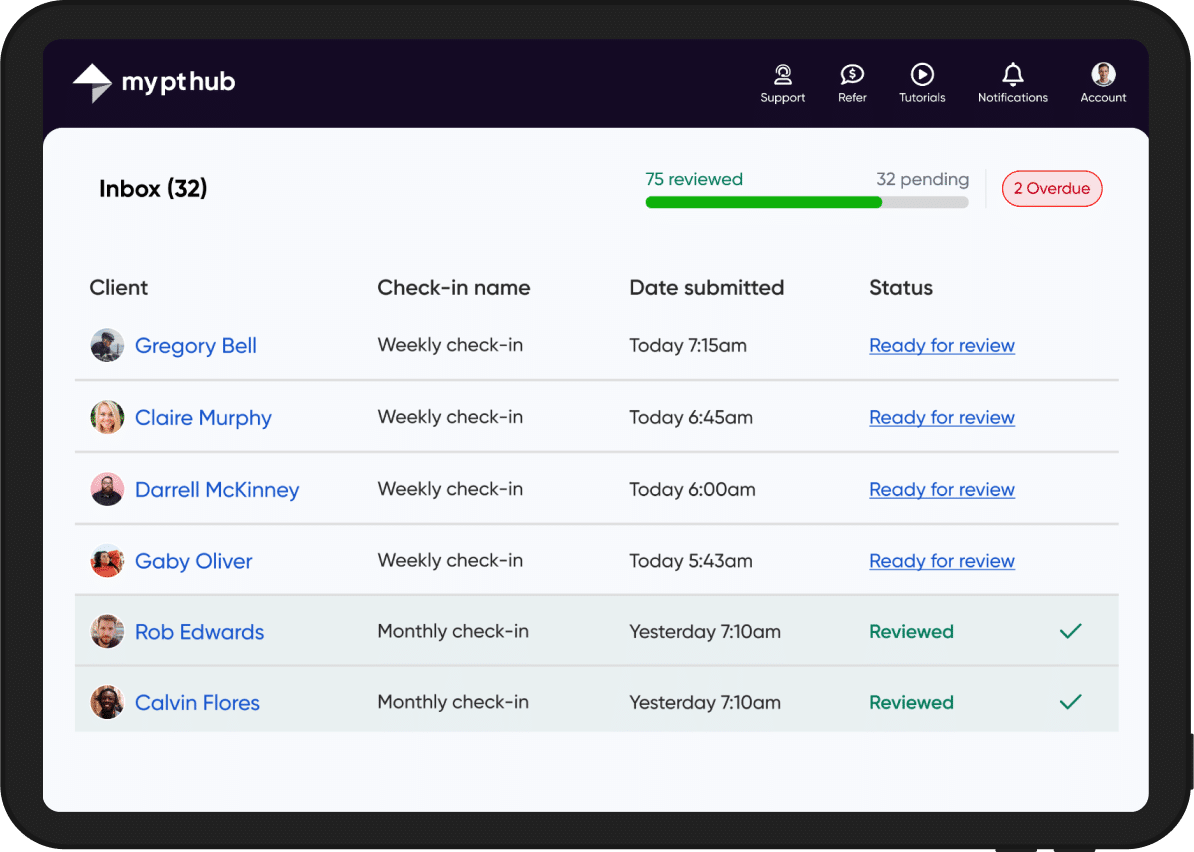
Task: Select the 2 Overdue badge
Action: pos(1052,188)
